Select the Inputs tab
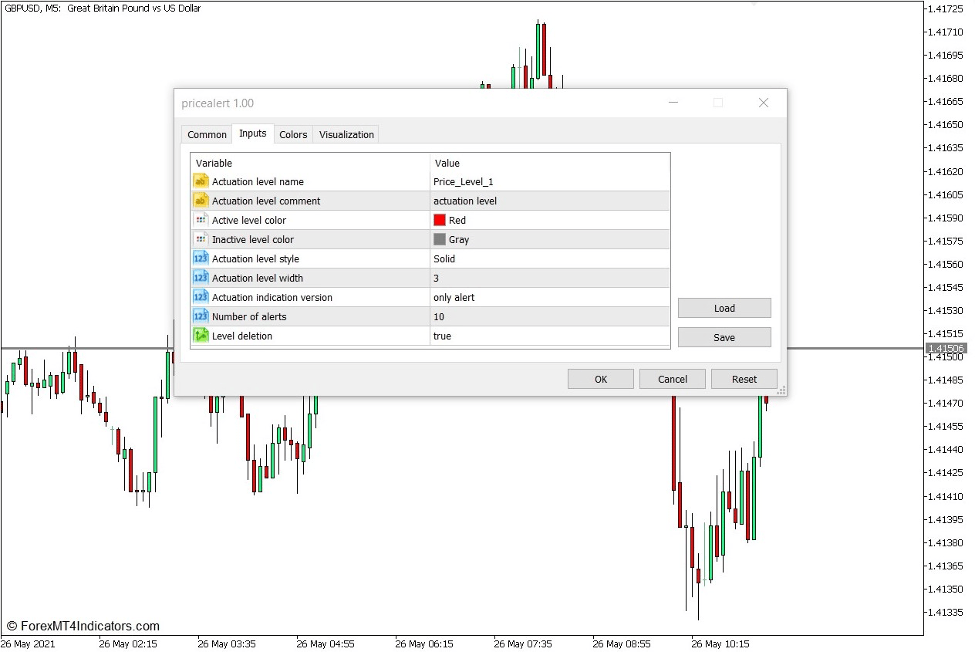The width and height of the screenshot is (977, 652). [252, 133]
